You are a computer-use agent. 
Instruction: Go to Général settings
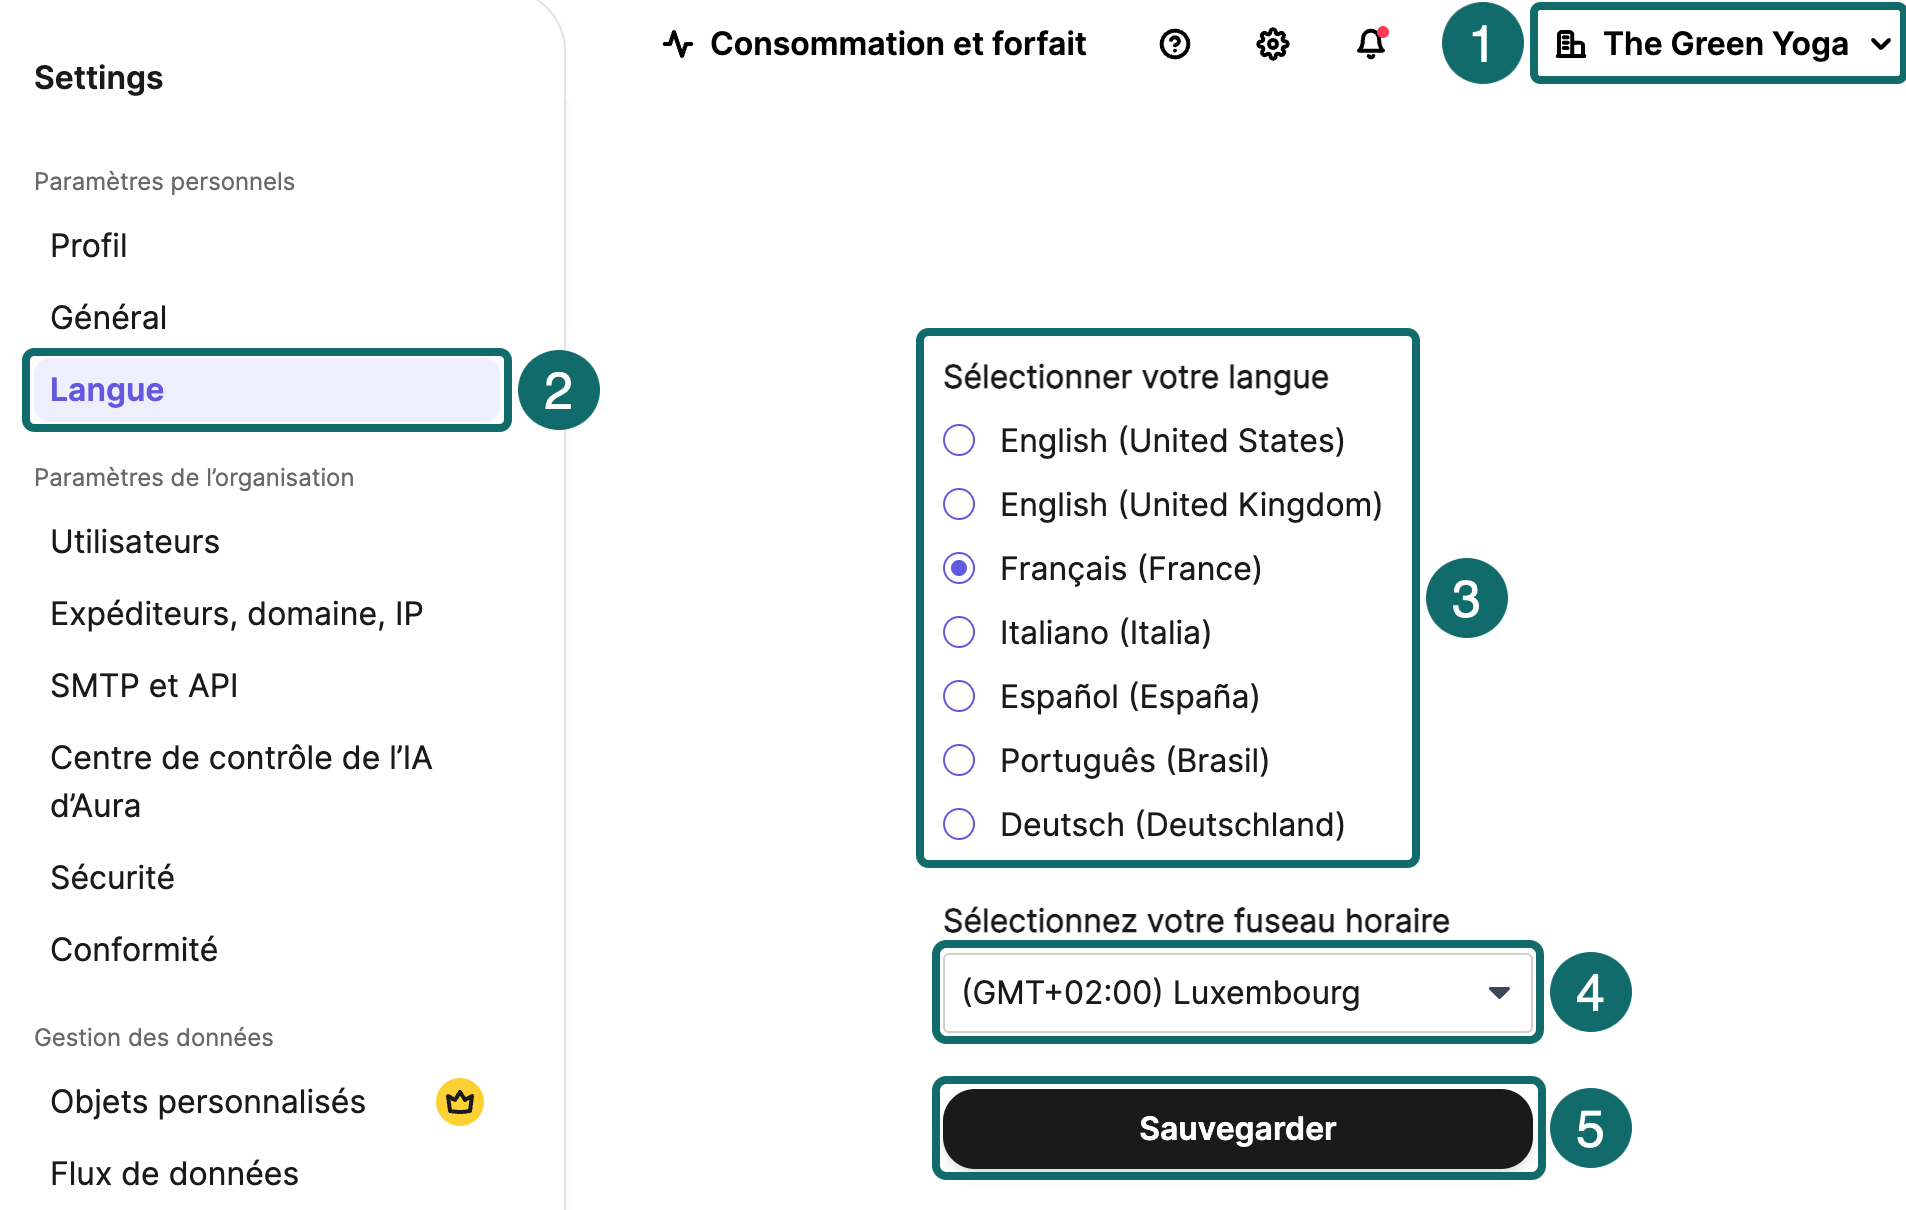[x=109, y=318]
